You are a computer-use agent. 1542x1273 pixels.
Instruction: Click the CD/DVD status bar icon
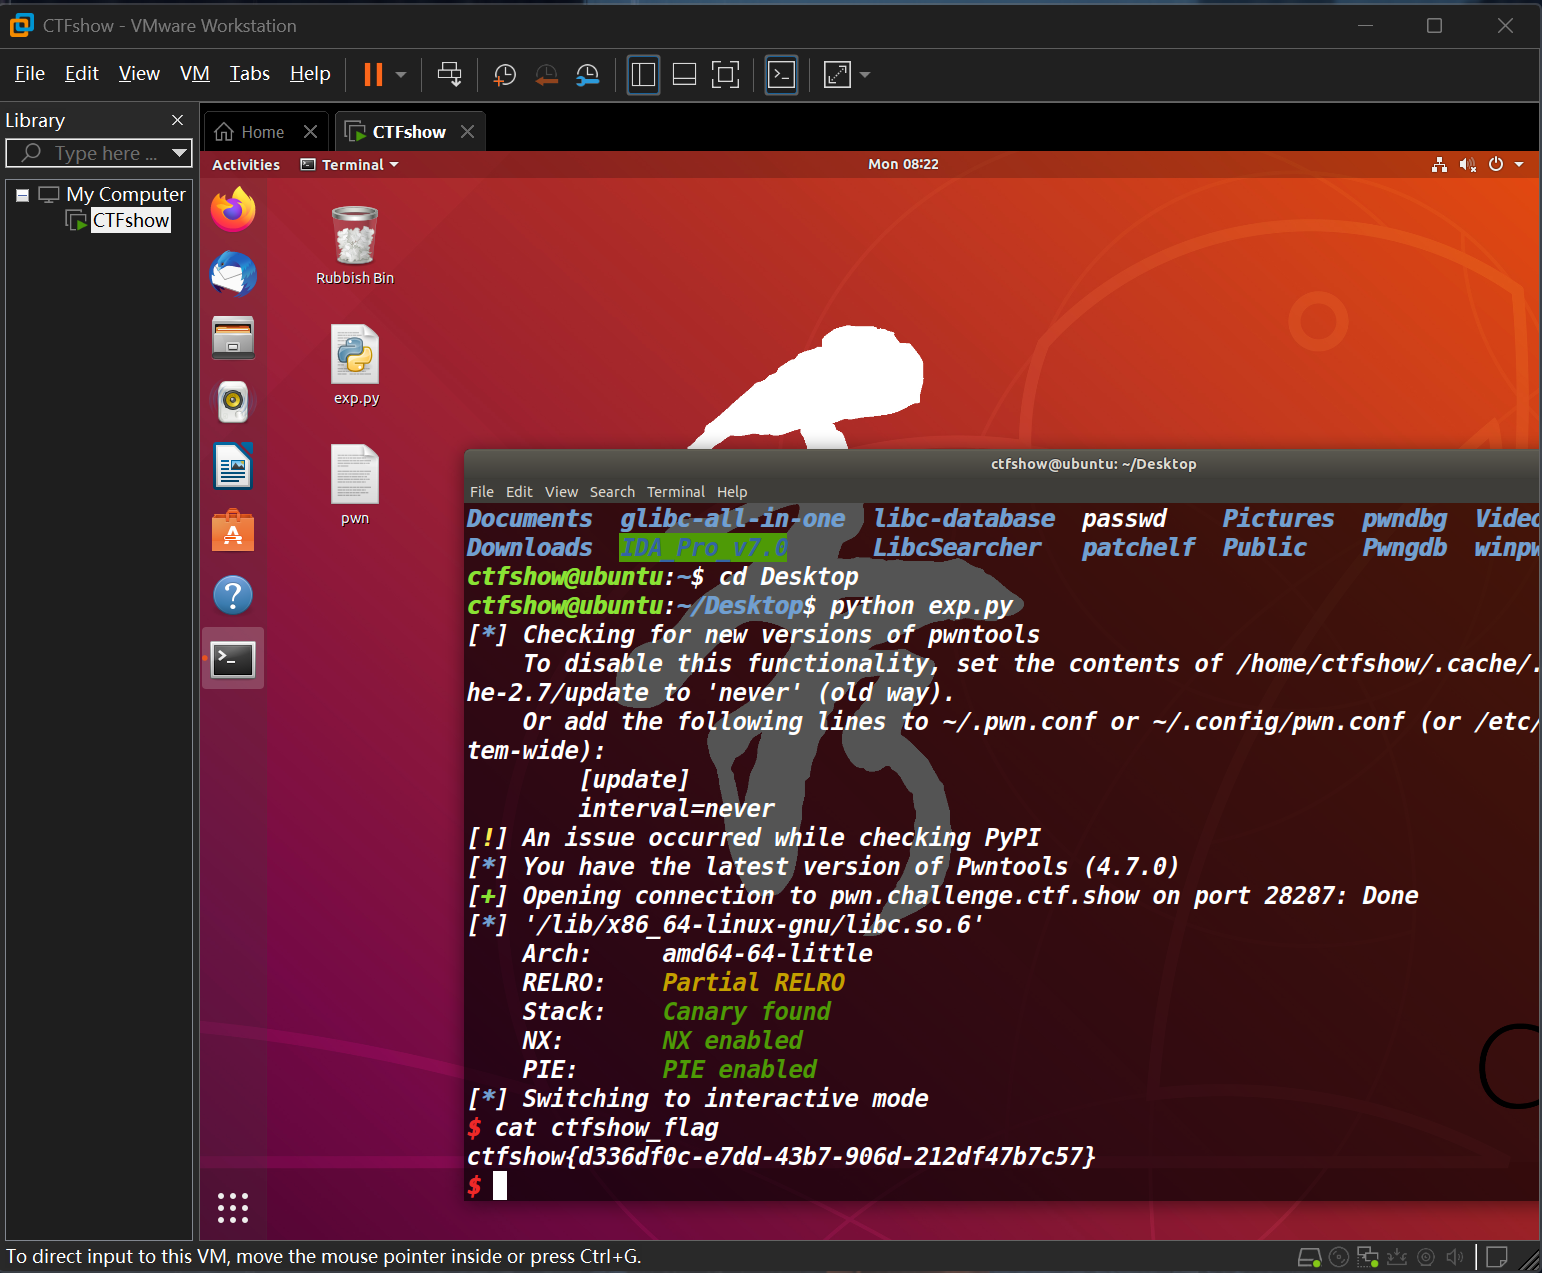[1339, 1257]
